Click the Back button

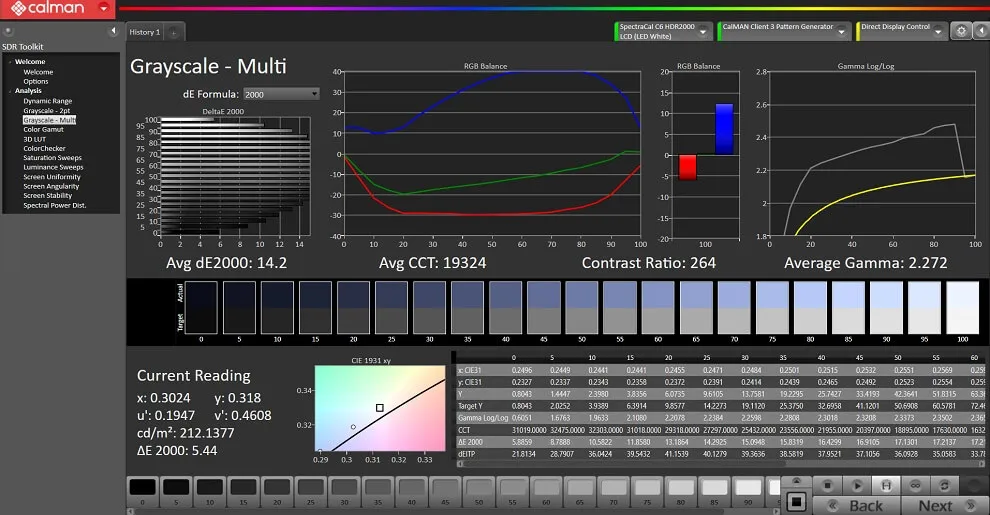tap(865, 505)
